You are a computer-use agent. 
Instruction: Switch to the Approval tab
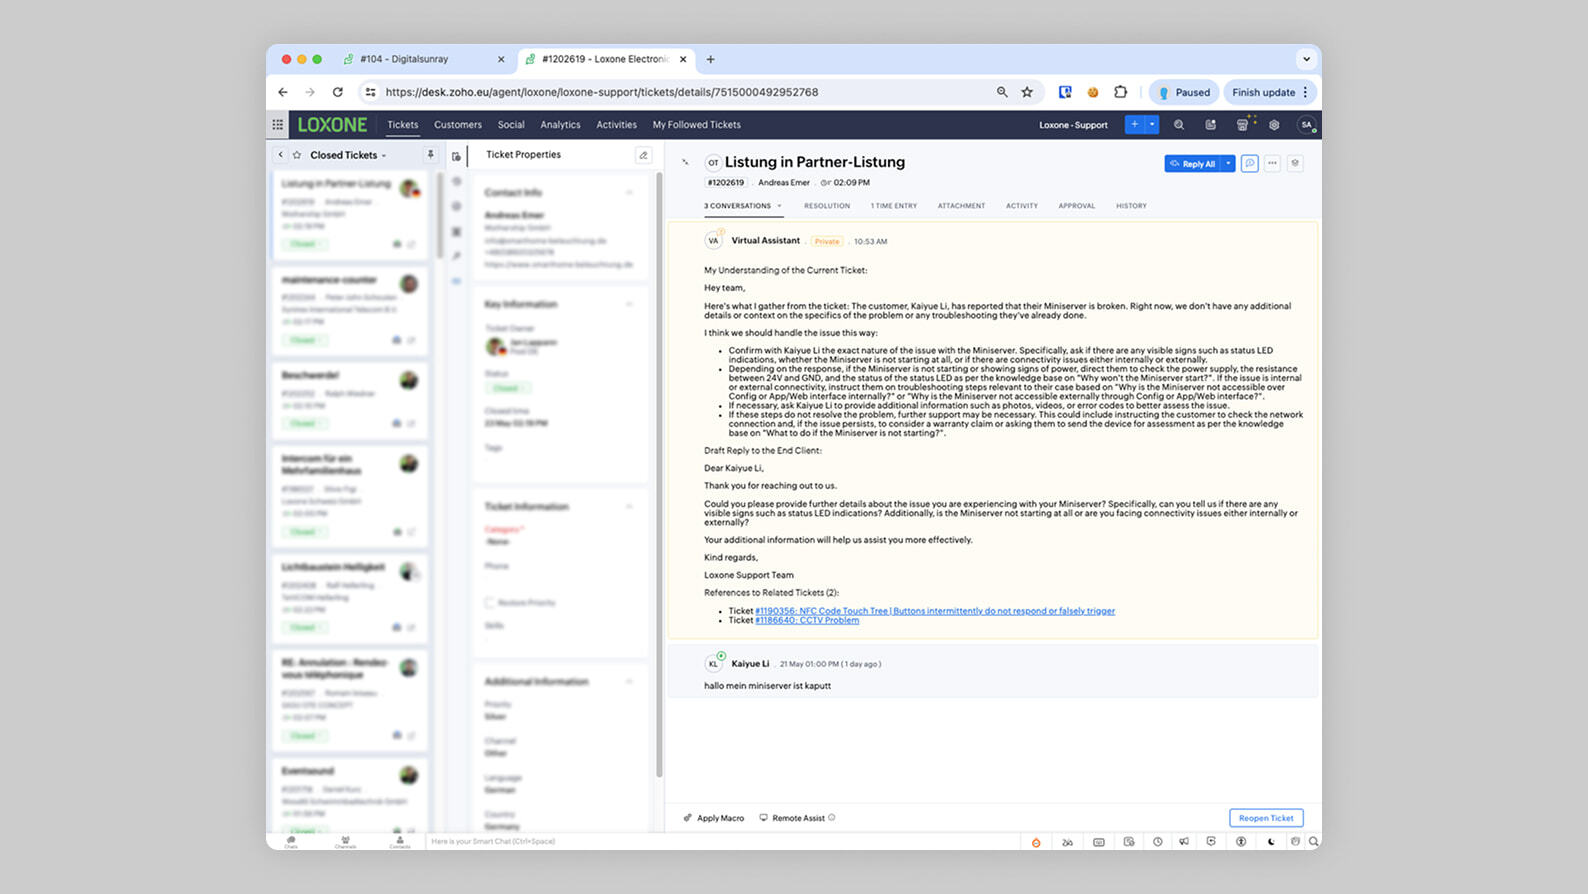coord(1077,206)
